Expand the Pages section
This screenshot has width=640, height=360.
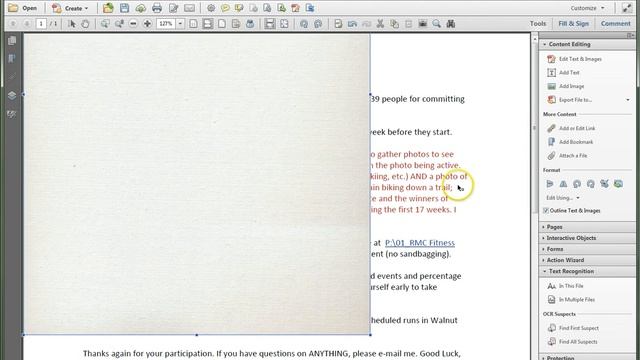point(587,227)
